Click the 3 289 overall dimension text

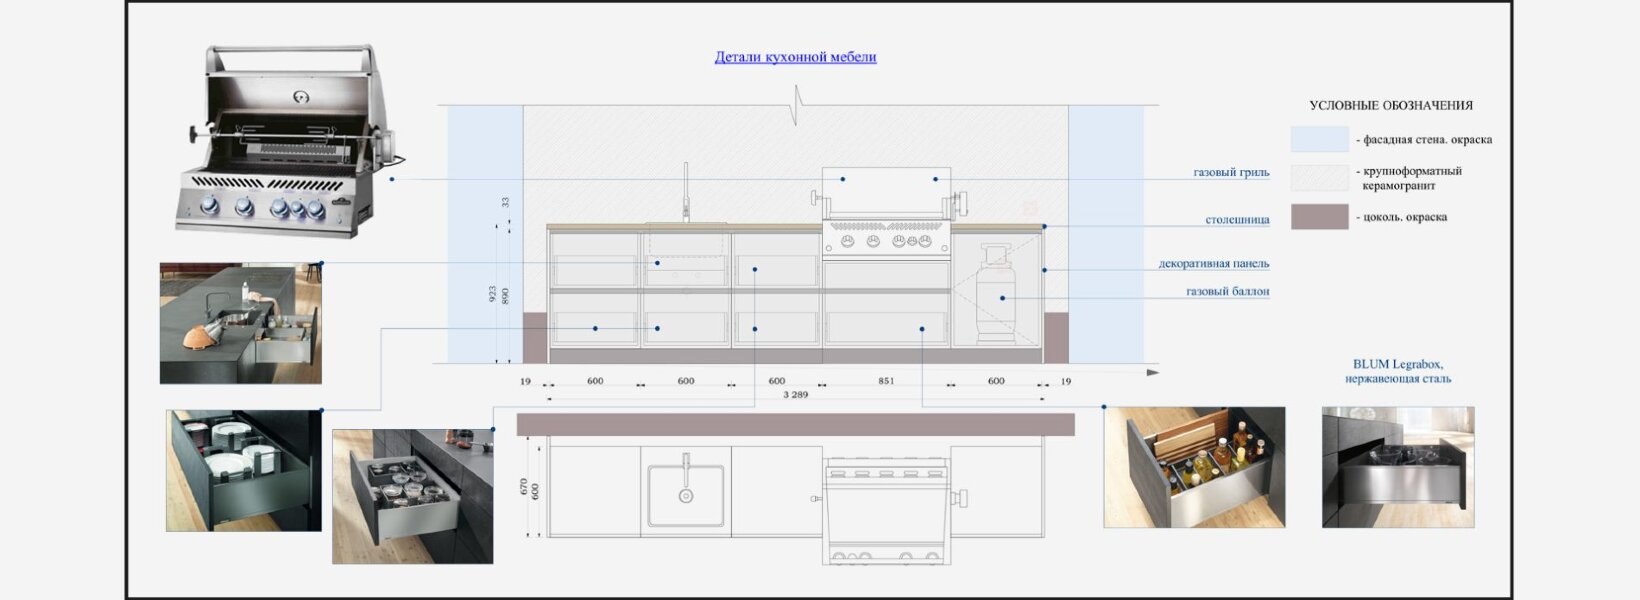(795, 395)
